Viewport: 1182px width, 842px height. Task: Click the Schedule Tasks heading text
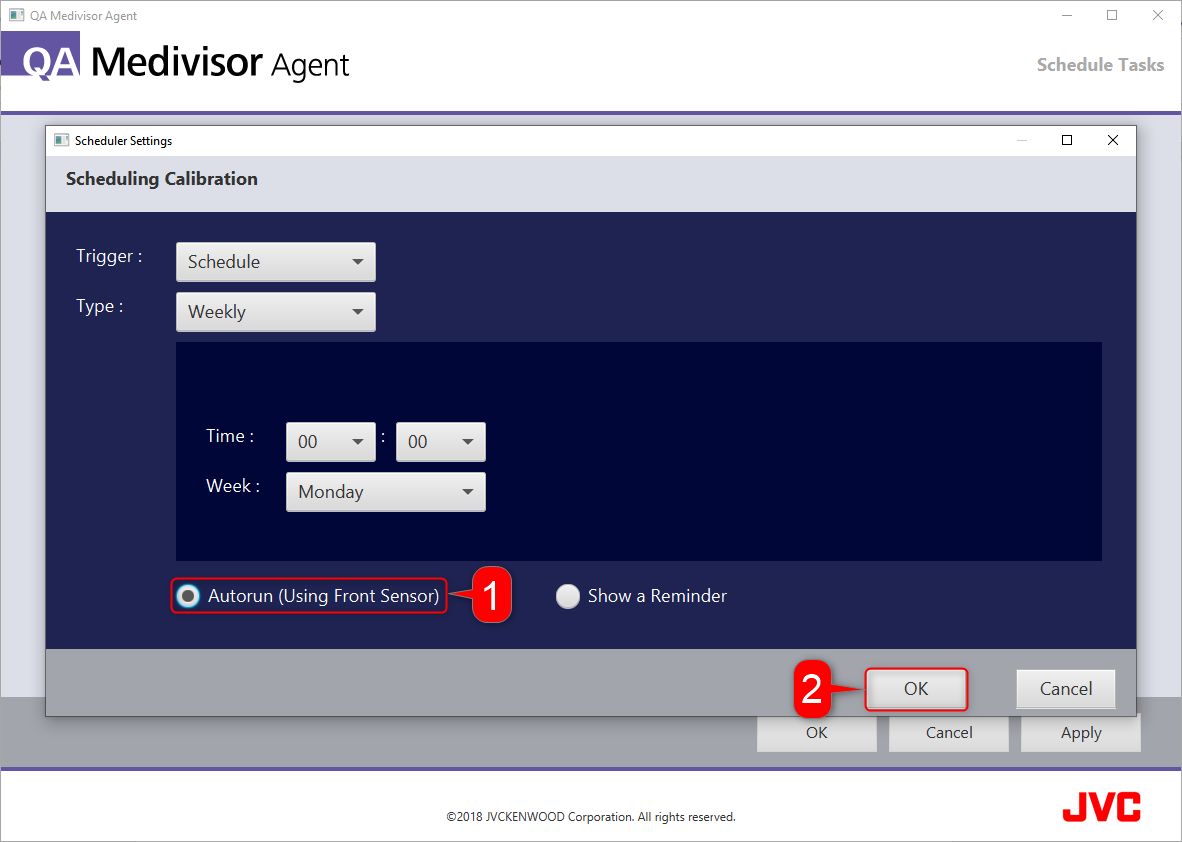(1100, 65)
